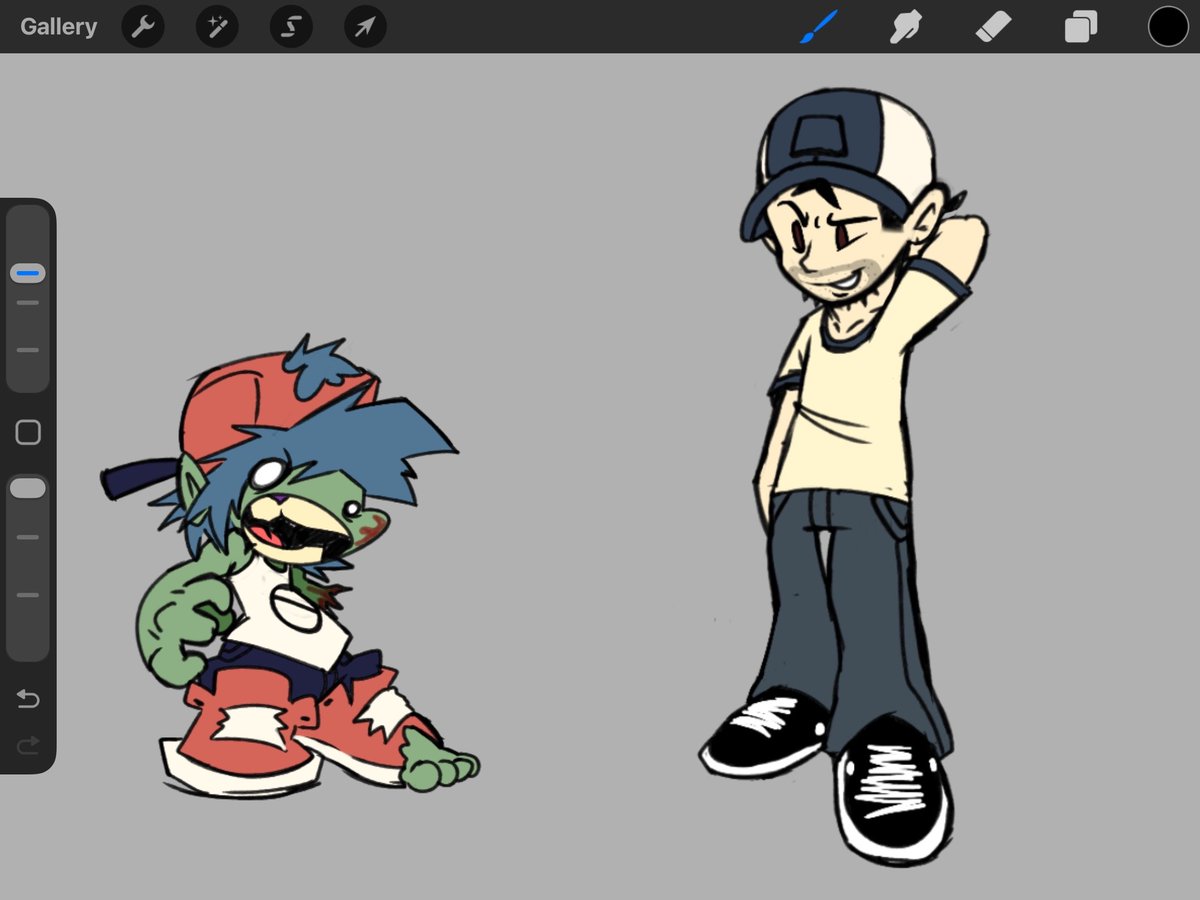Select the Eraser tool

[x=991, y=27]
